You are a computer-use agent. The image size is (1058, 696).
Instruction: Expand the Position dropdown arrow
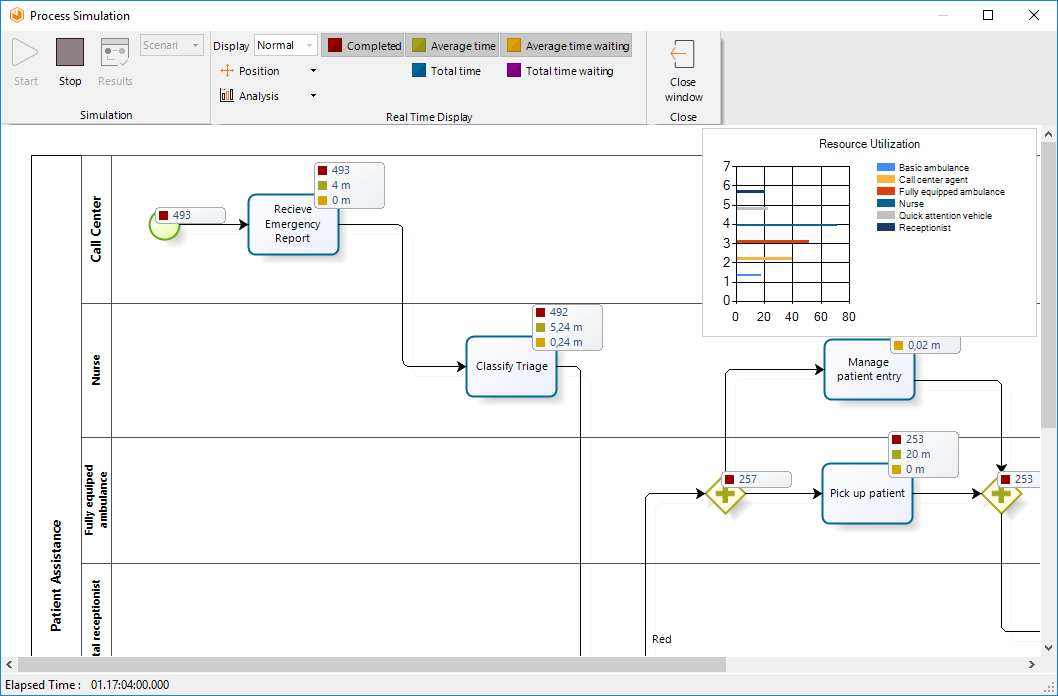[x=313, y=71]
